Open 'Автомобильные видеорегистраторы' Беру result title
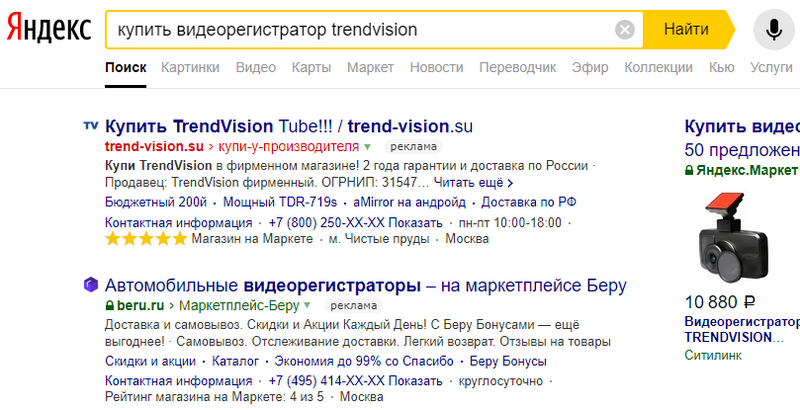 pyautogui.click(x=365, y=285)
